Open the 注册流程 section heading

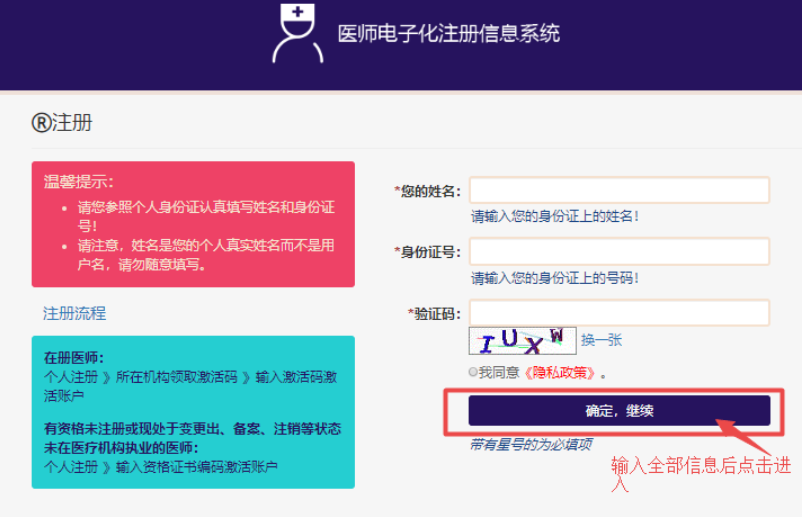[74, 313]
